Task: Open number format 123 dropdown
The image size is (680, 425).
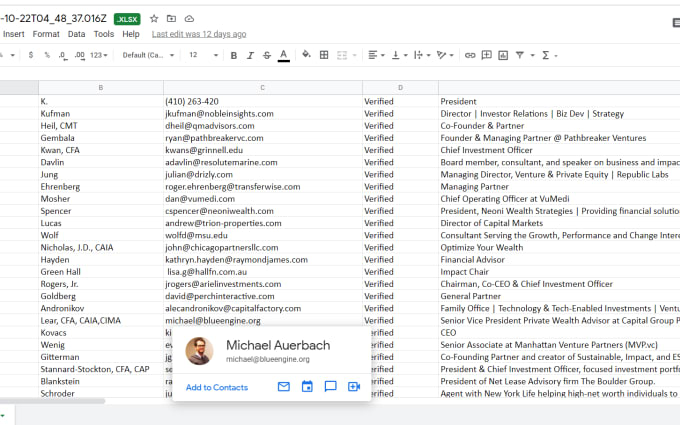Action: pyautogui.click(x=98, y=55)
